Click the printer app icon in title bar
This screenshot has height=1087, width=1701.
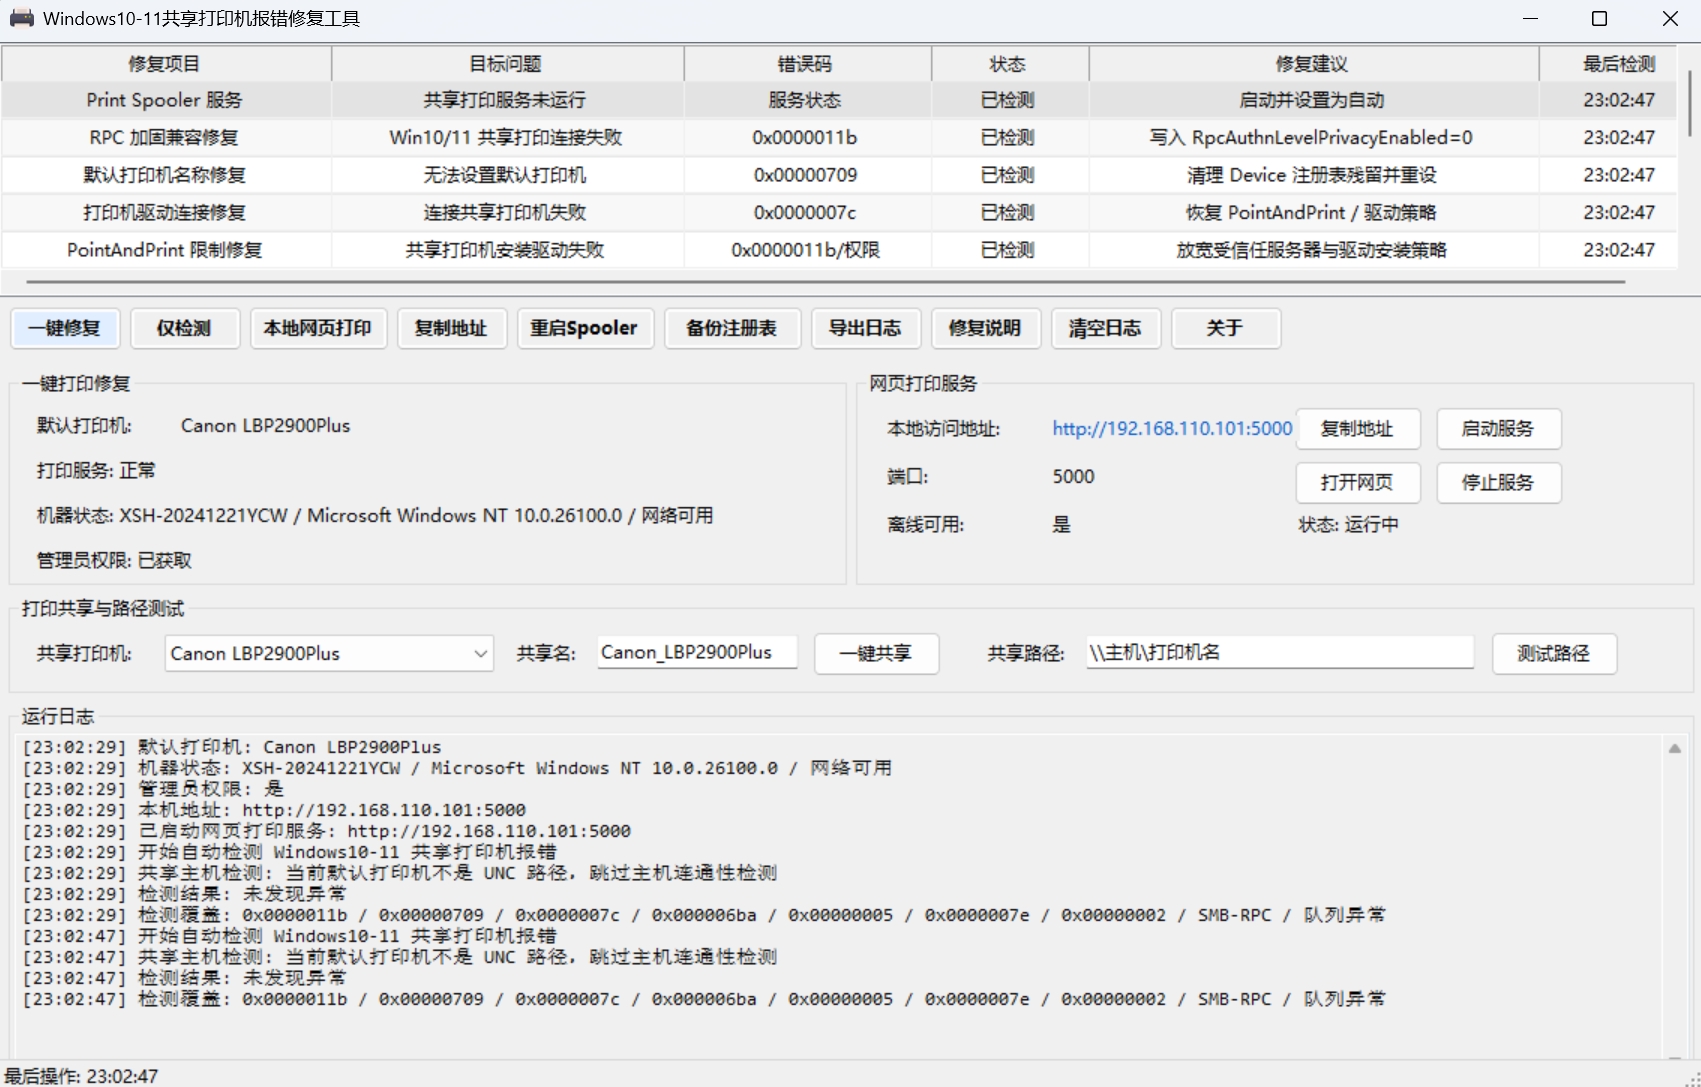pos(21,18)
